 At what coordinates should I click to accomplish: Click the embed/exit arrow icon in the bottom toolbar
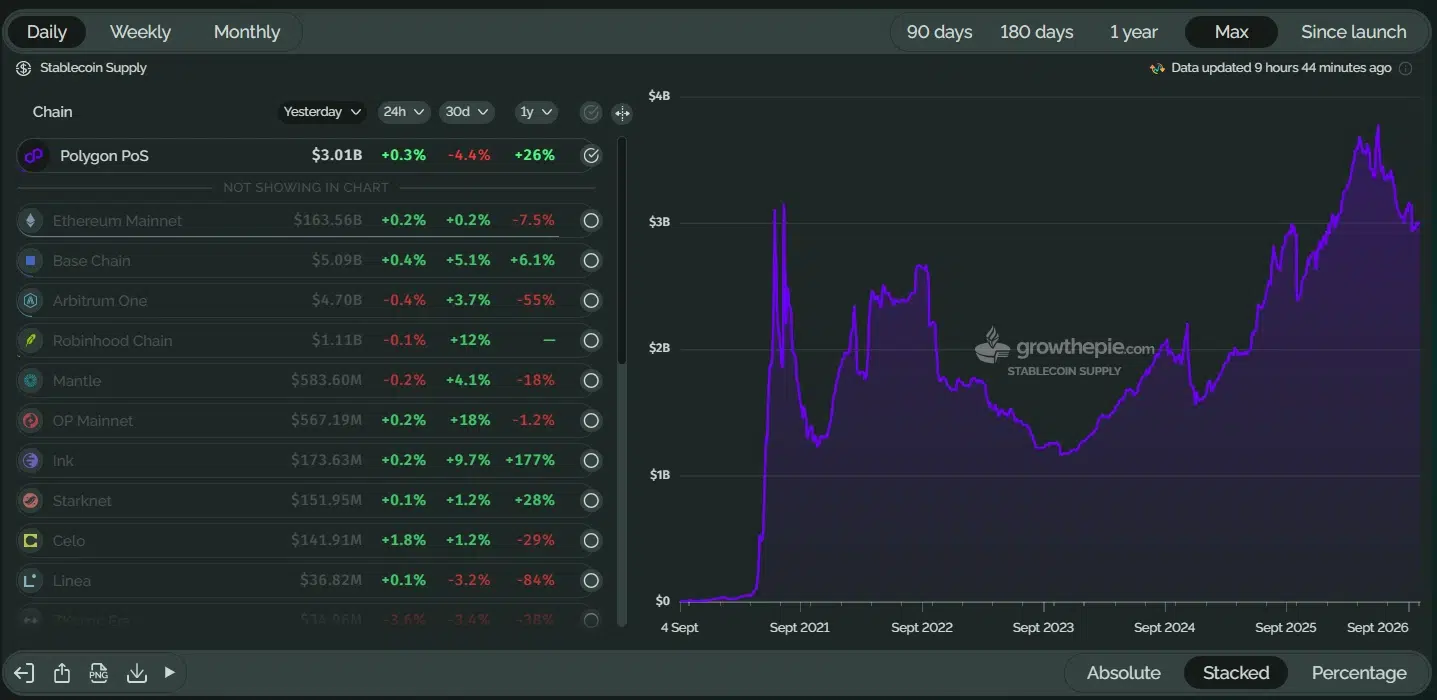coord(25,673)
